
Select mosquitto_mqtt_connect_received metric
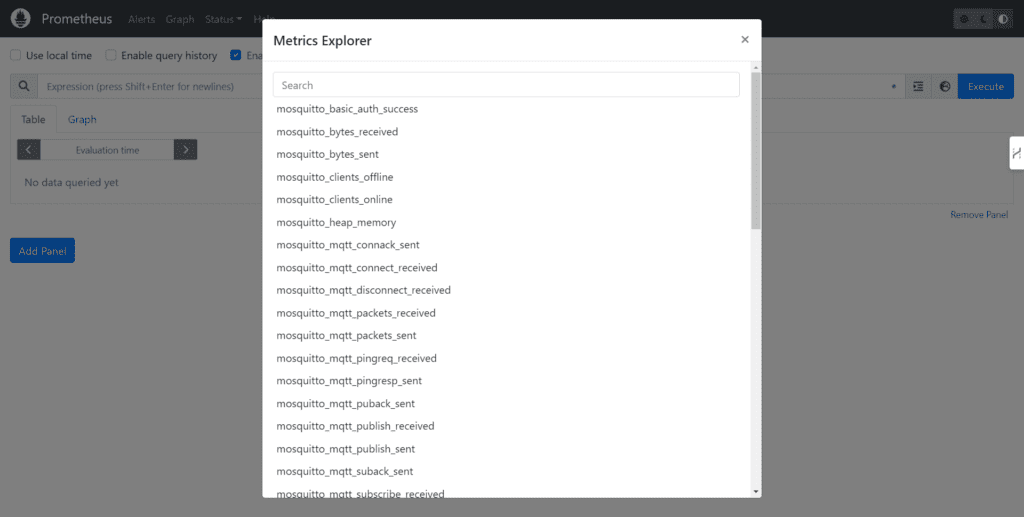pos(357,268)
